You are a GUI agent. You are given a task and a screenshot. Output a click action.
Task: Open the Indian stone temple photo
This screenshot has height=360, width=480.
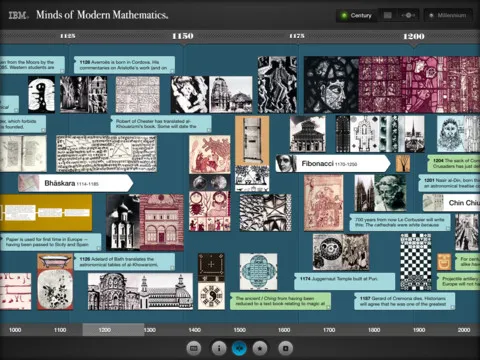coord(231,95)
